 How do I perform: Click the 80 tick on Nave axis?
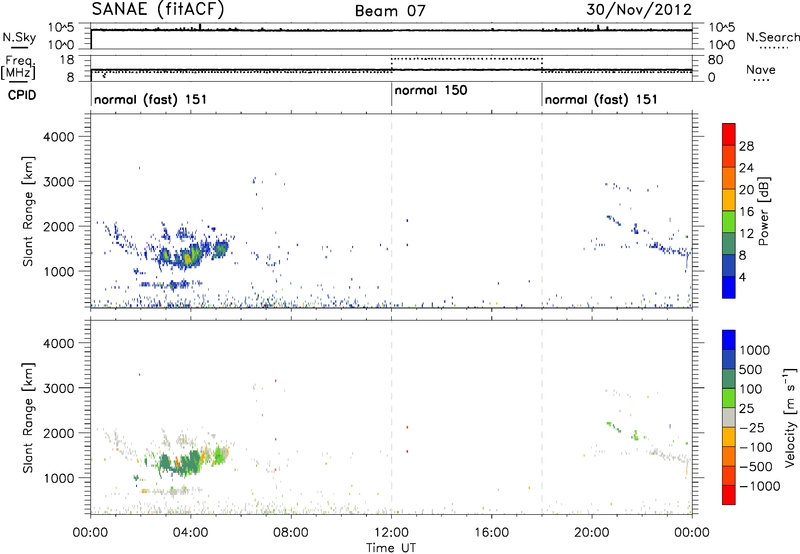tap(716, 60)
